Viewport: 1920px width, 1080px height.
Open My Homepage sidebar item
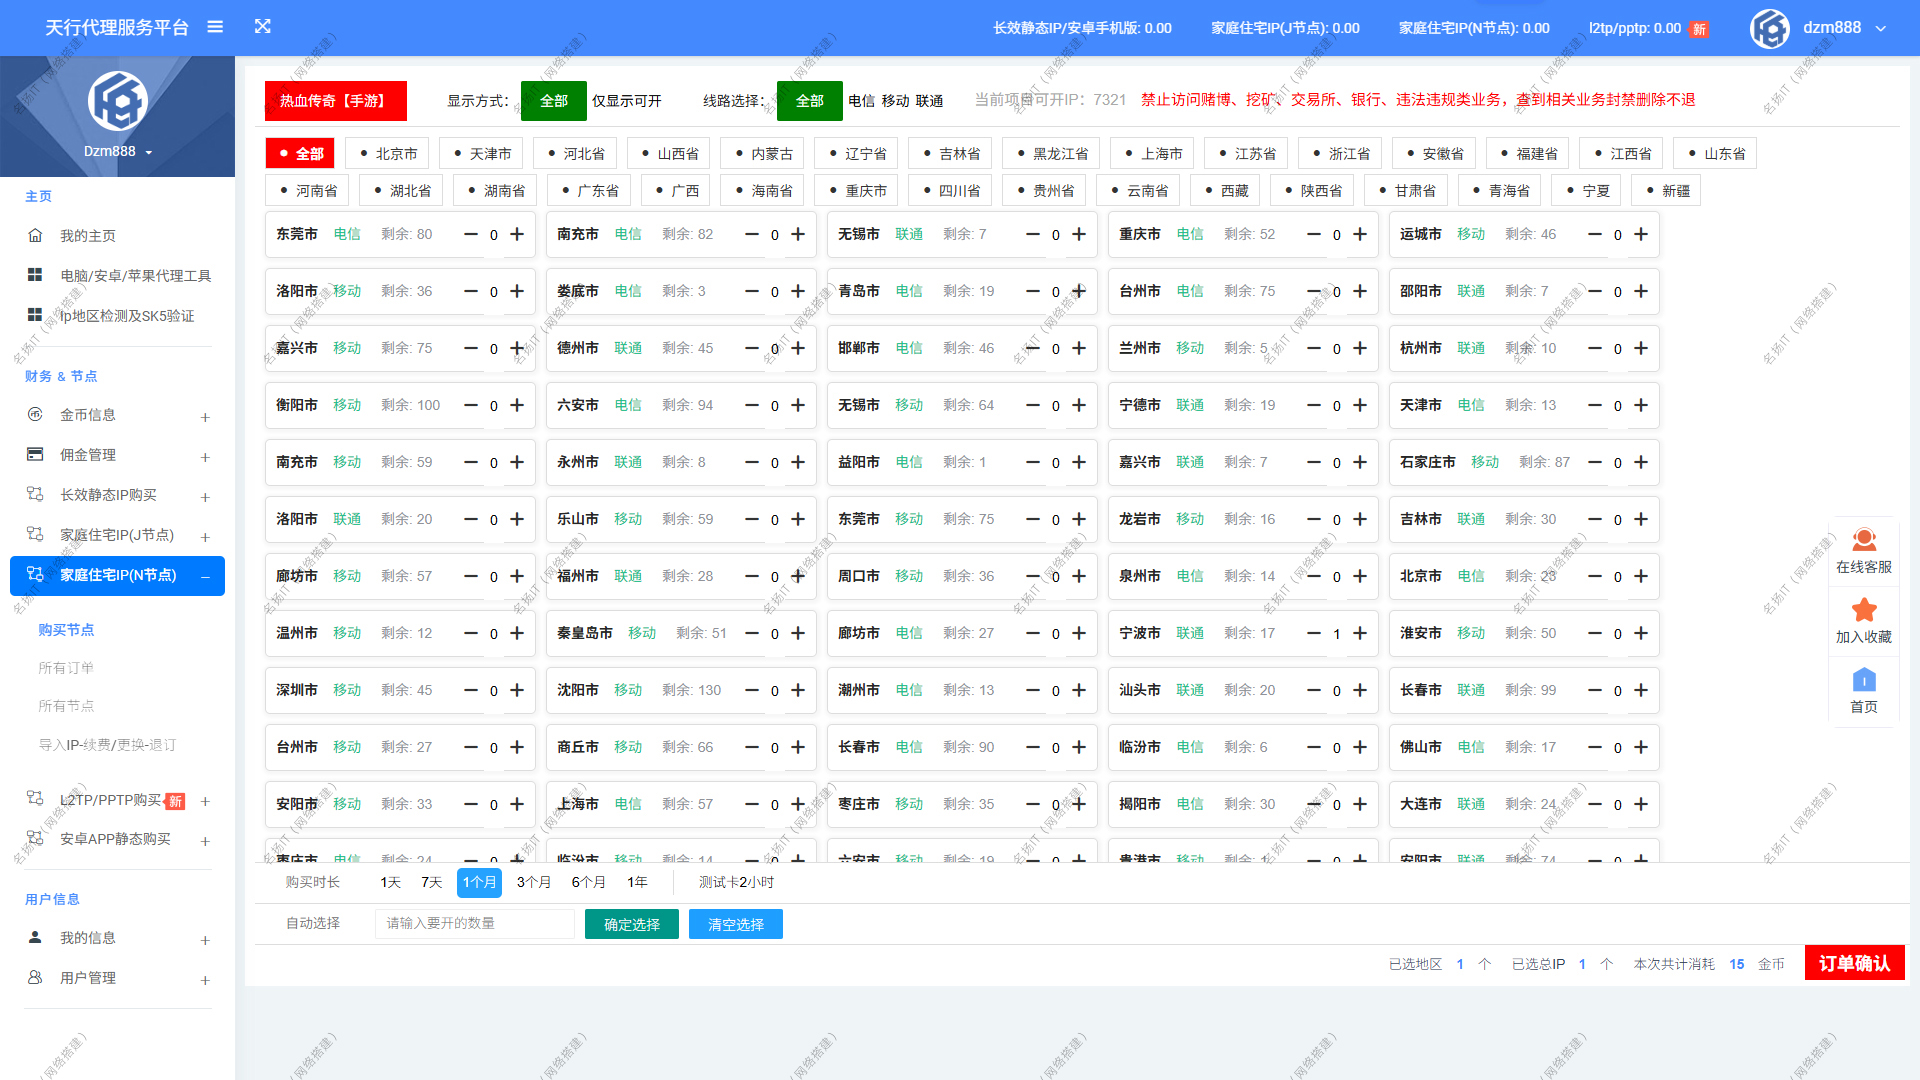pyautogui.click(x=88, y=236)
